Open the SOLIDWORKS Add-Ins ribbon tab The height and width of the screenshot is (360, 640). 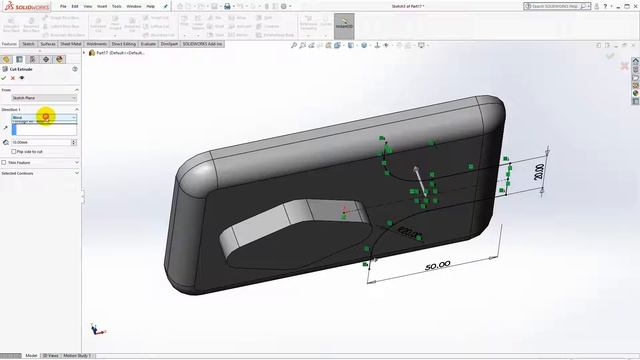(202, 44)
